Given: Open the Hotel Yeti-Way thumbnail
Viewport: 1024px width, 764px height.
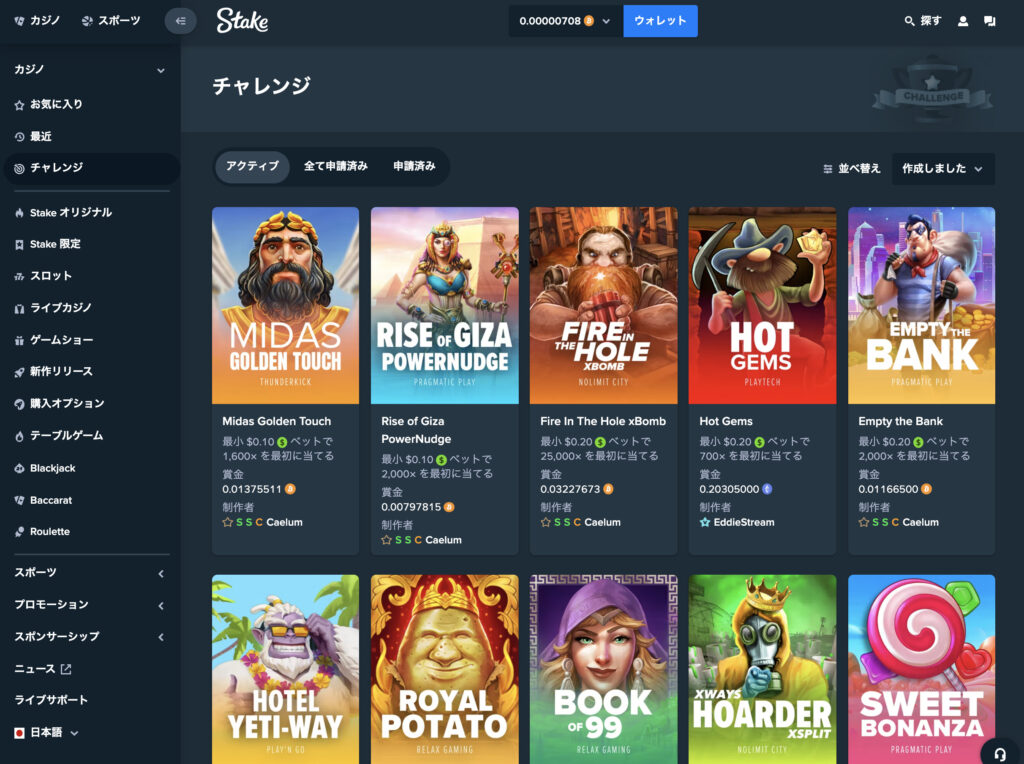Looking at the screenshot, I should click(x=285, y=669).
